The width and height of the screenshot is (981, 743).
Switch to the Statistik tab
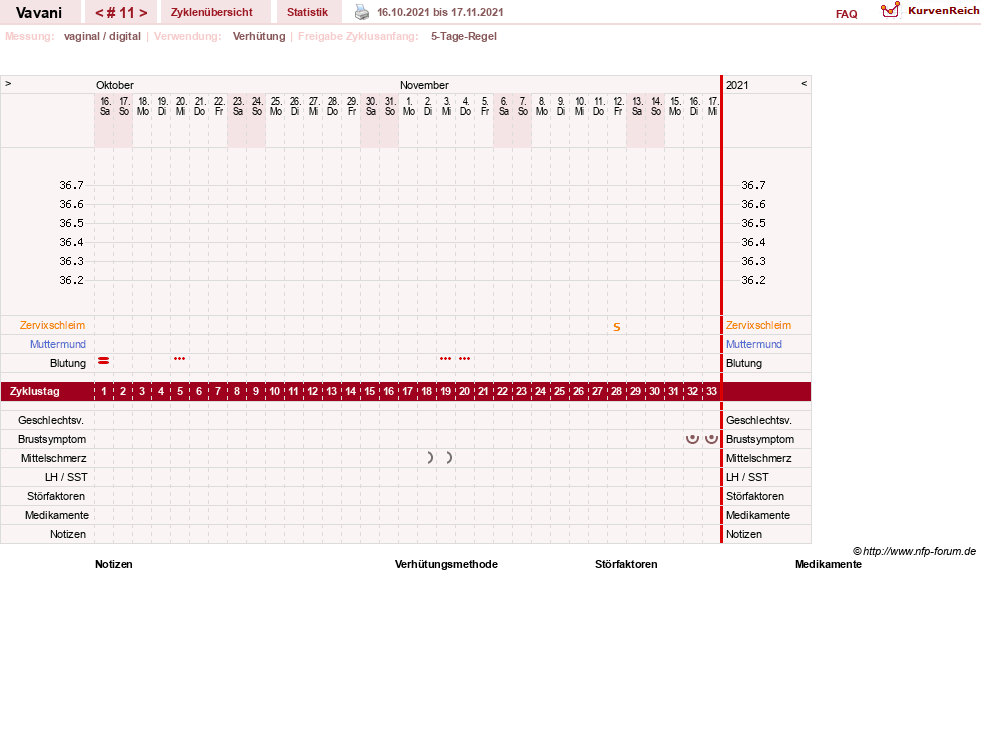(x=307, y=12)
